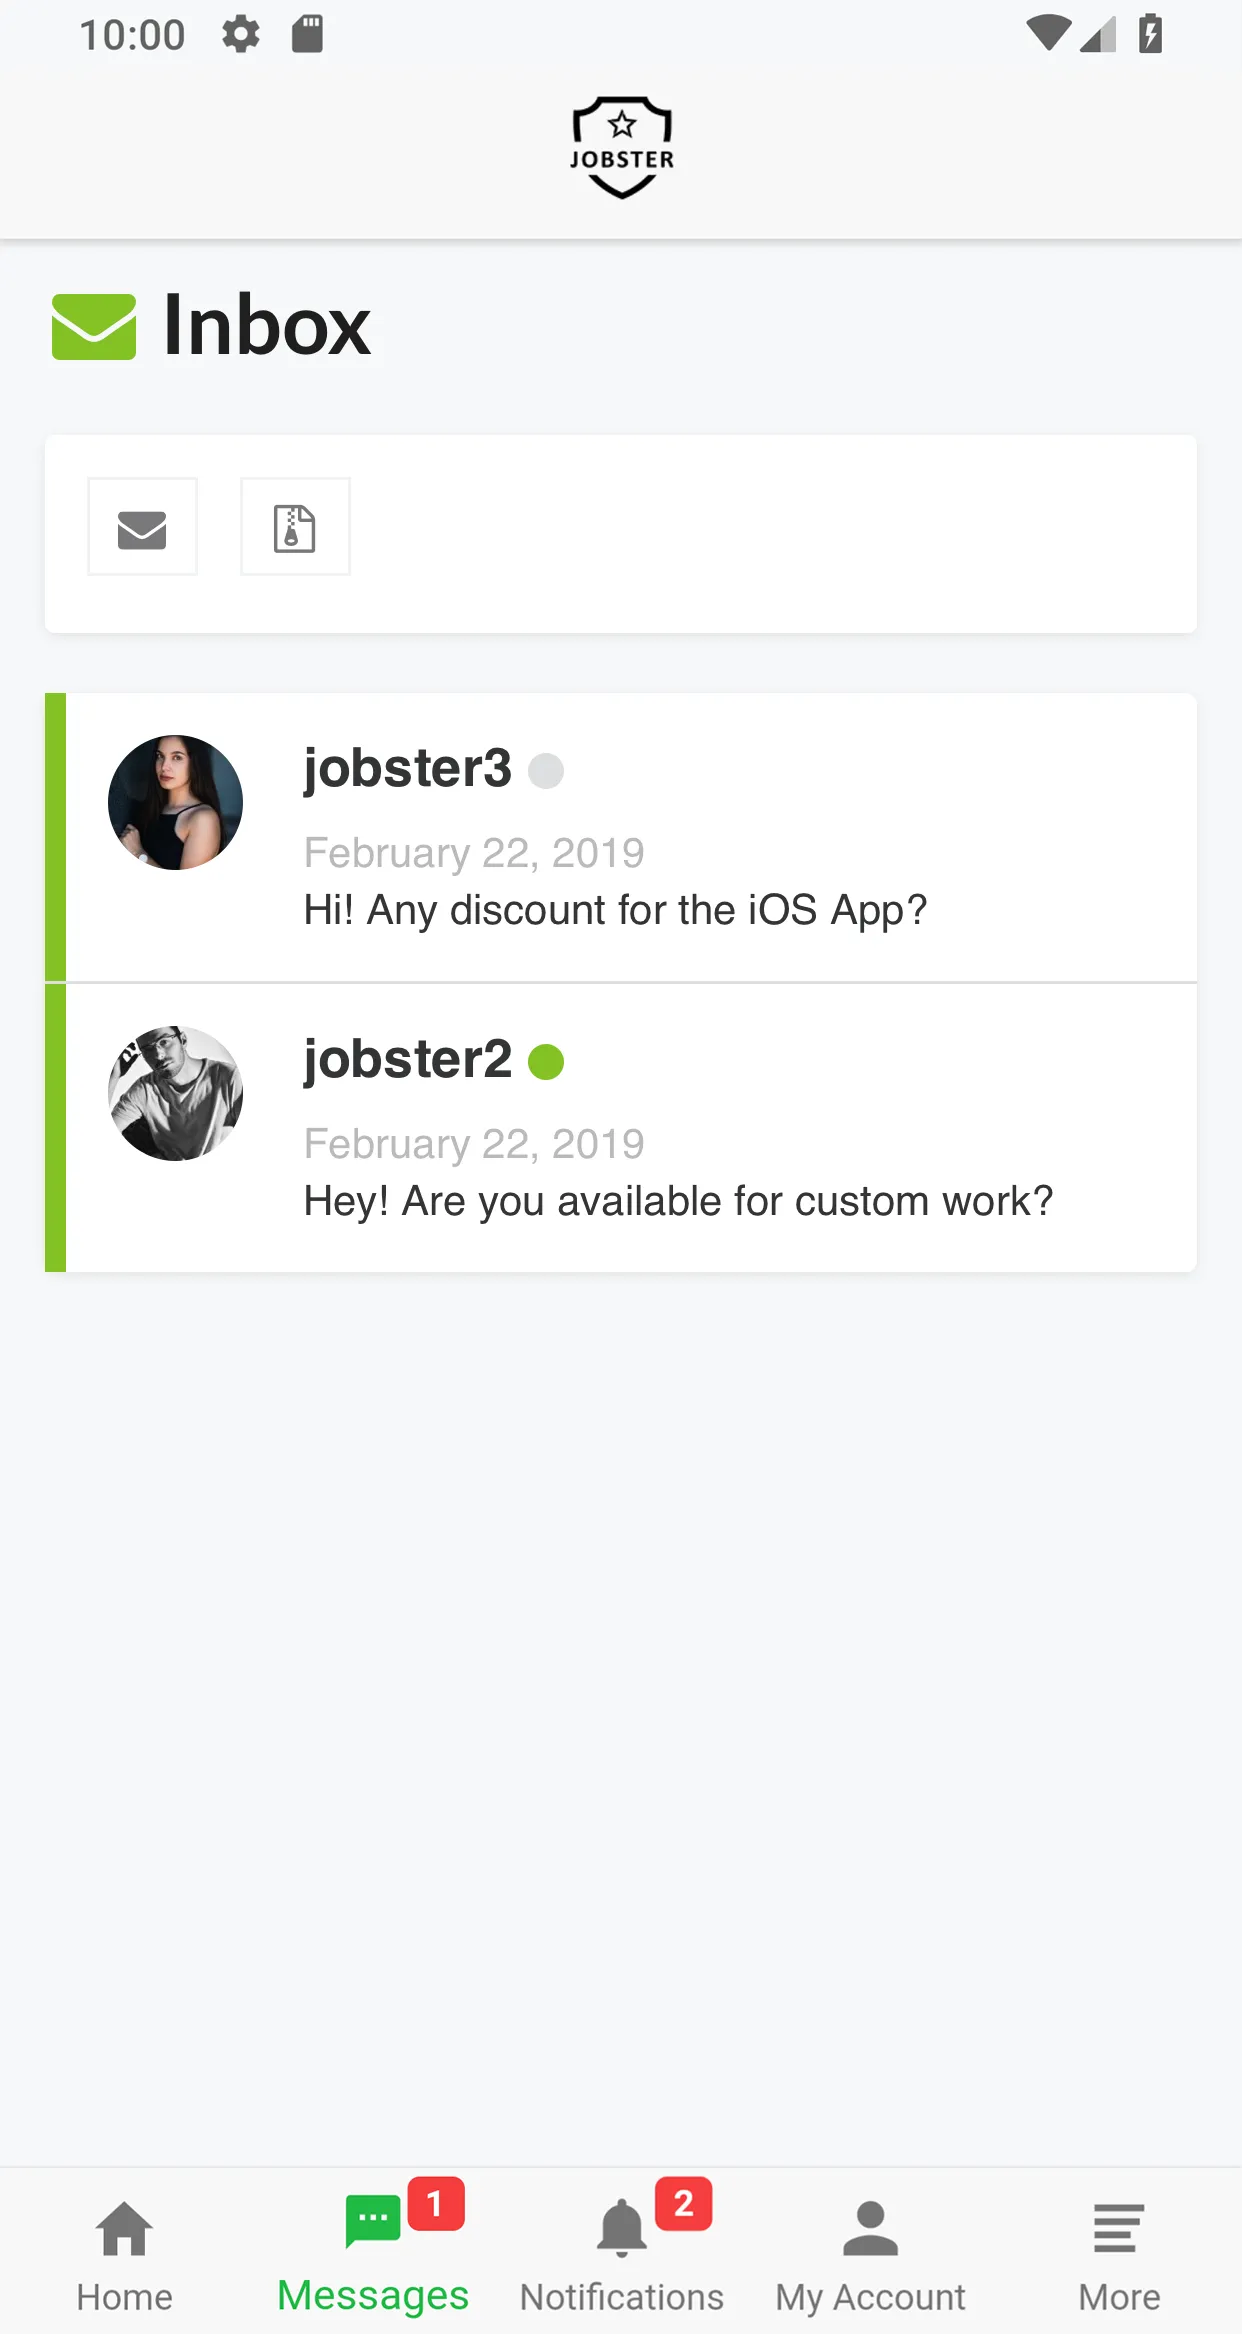Screen dimensions: 1242x2334
Task: Tap the 10:00 clock in status bar
Action: 132,35
